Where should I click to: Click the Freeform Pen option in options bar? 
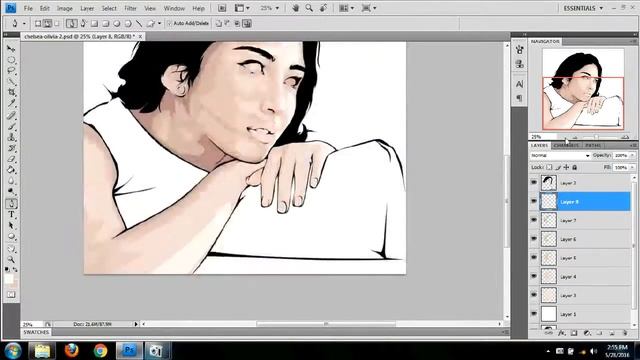coord(83,24)
